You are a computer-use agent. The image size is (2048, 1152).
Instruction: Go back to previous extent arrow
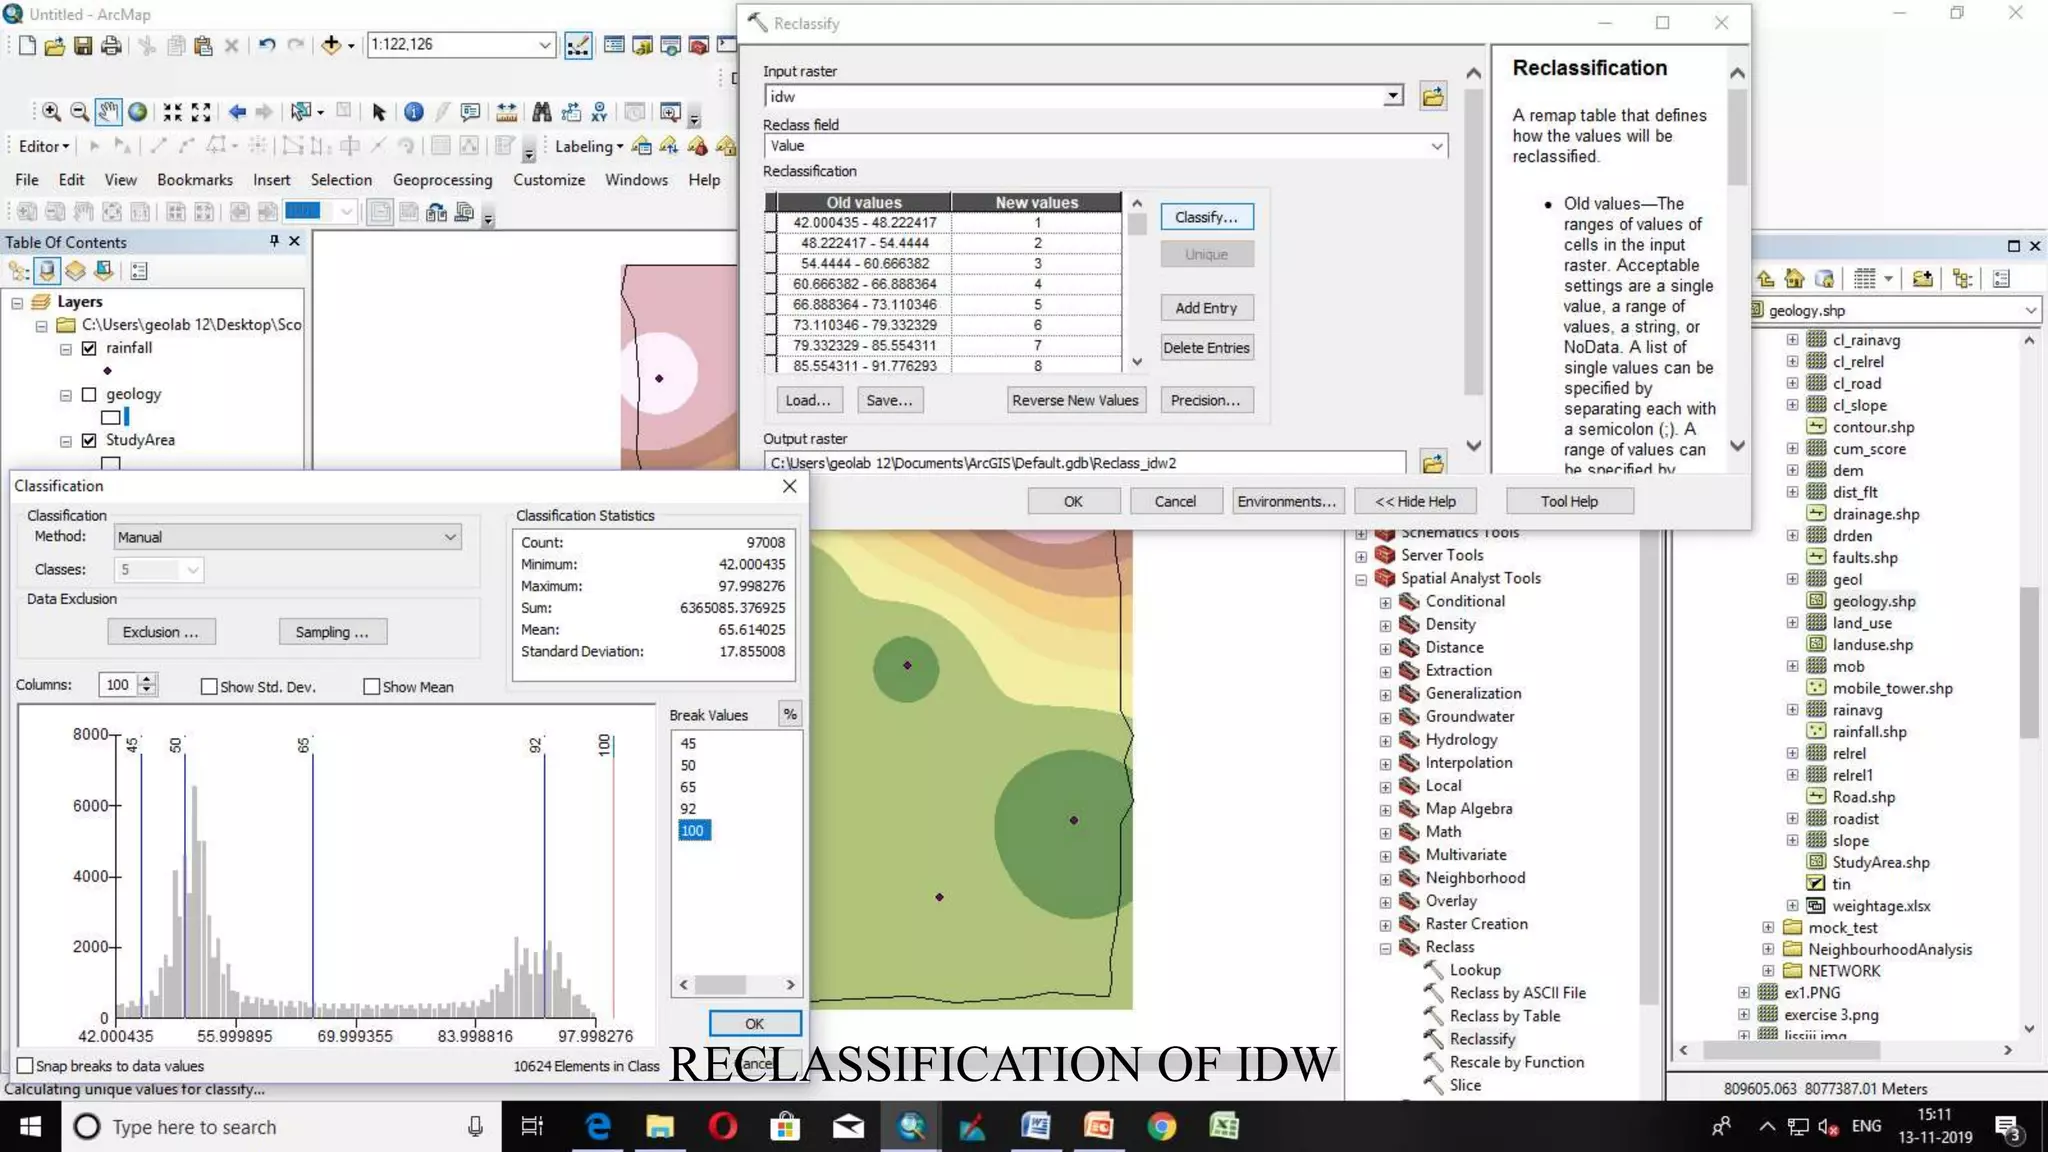click(x=237, y=112)
